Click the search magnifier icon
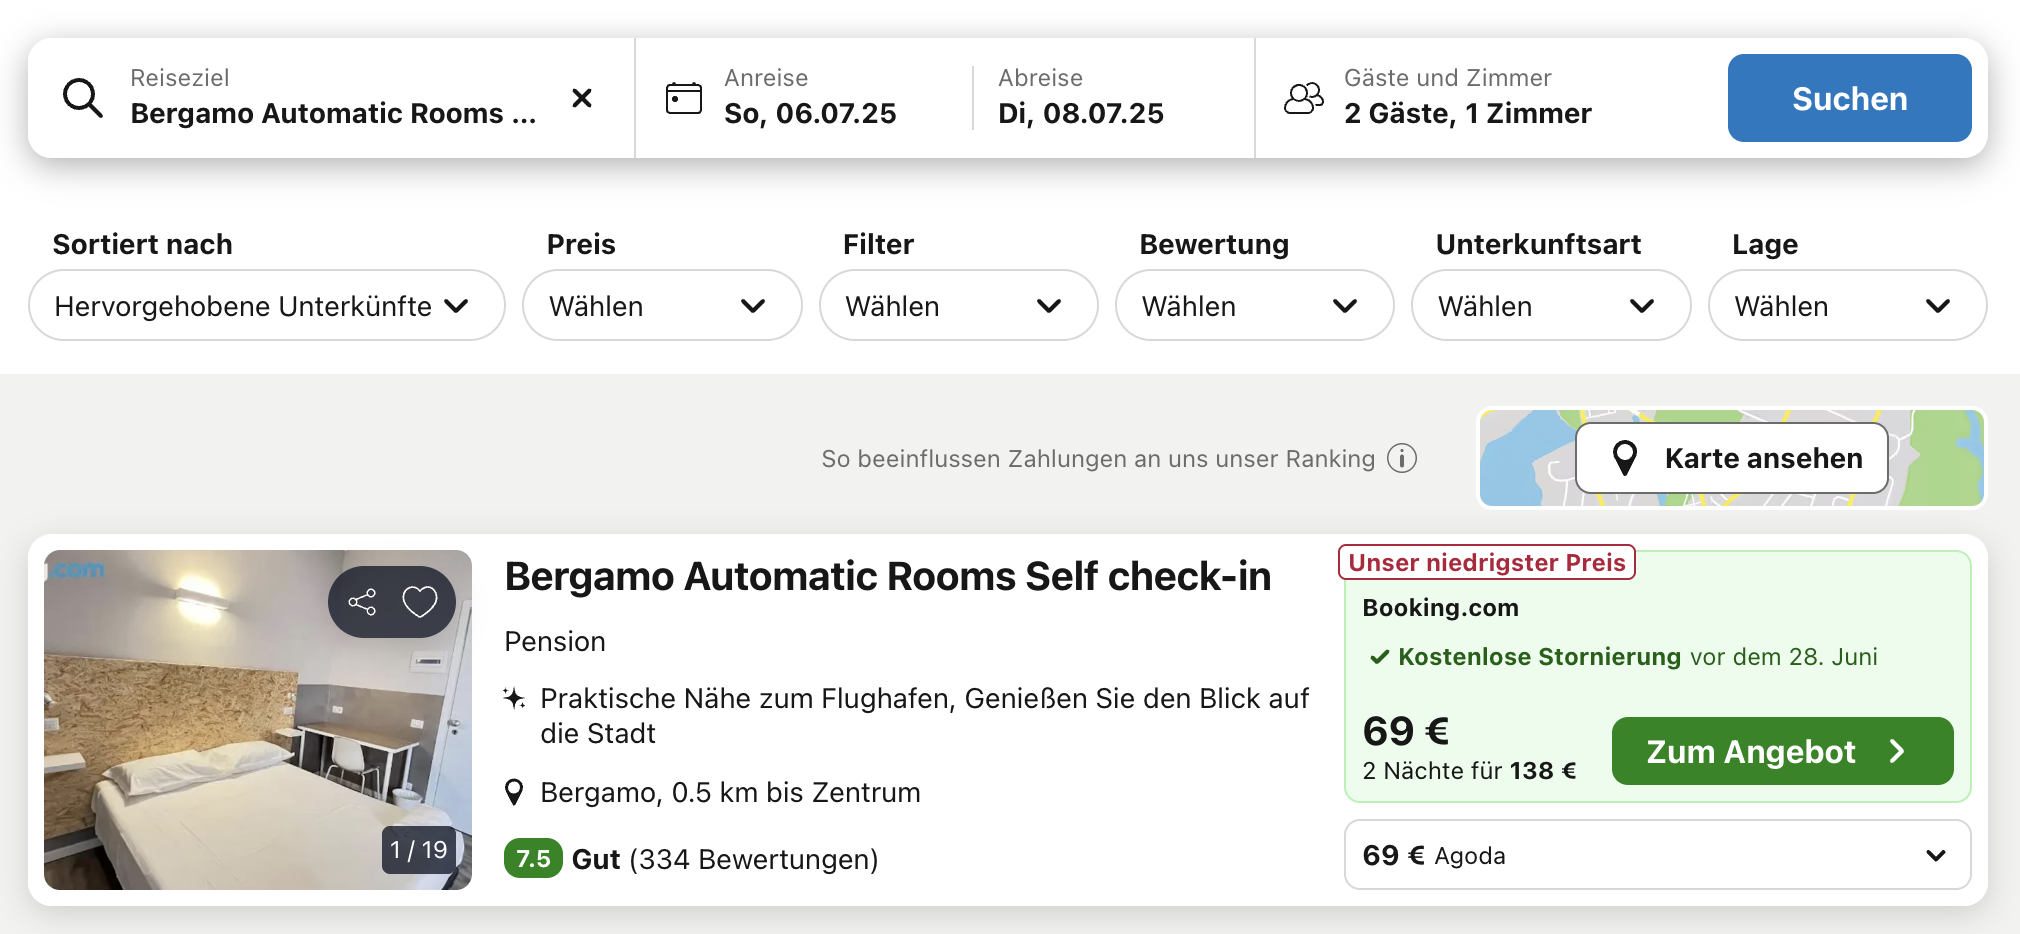This screenshot has width=2020, height=934. click(x=83, y=98)
